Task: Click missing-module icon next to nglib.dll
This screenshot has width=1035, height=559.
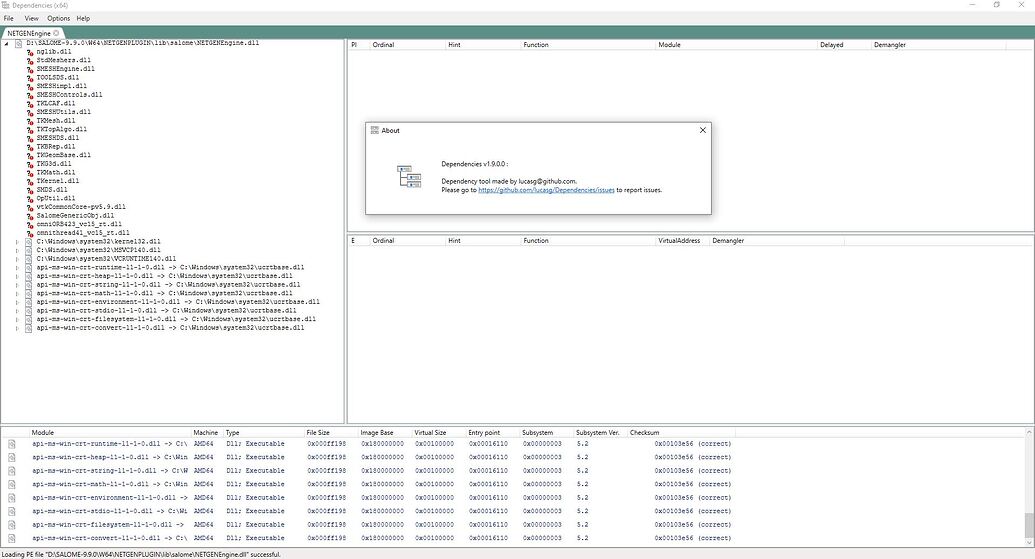Action: coord(30,52)
